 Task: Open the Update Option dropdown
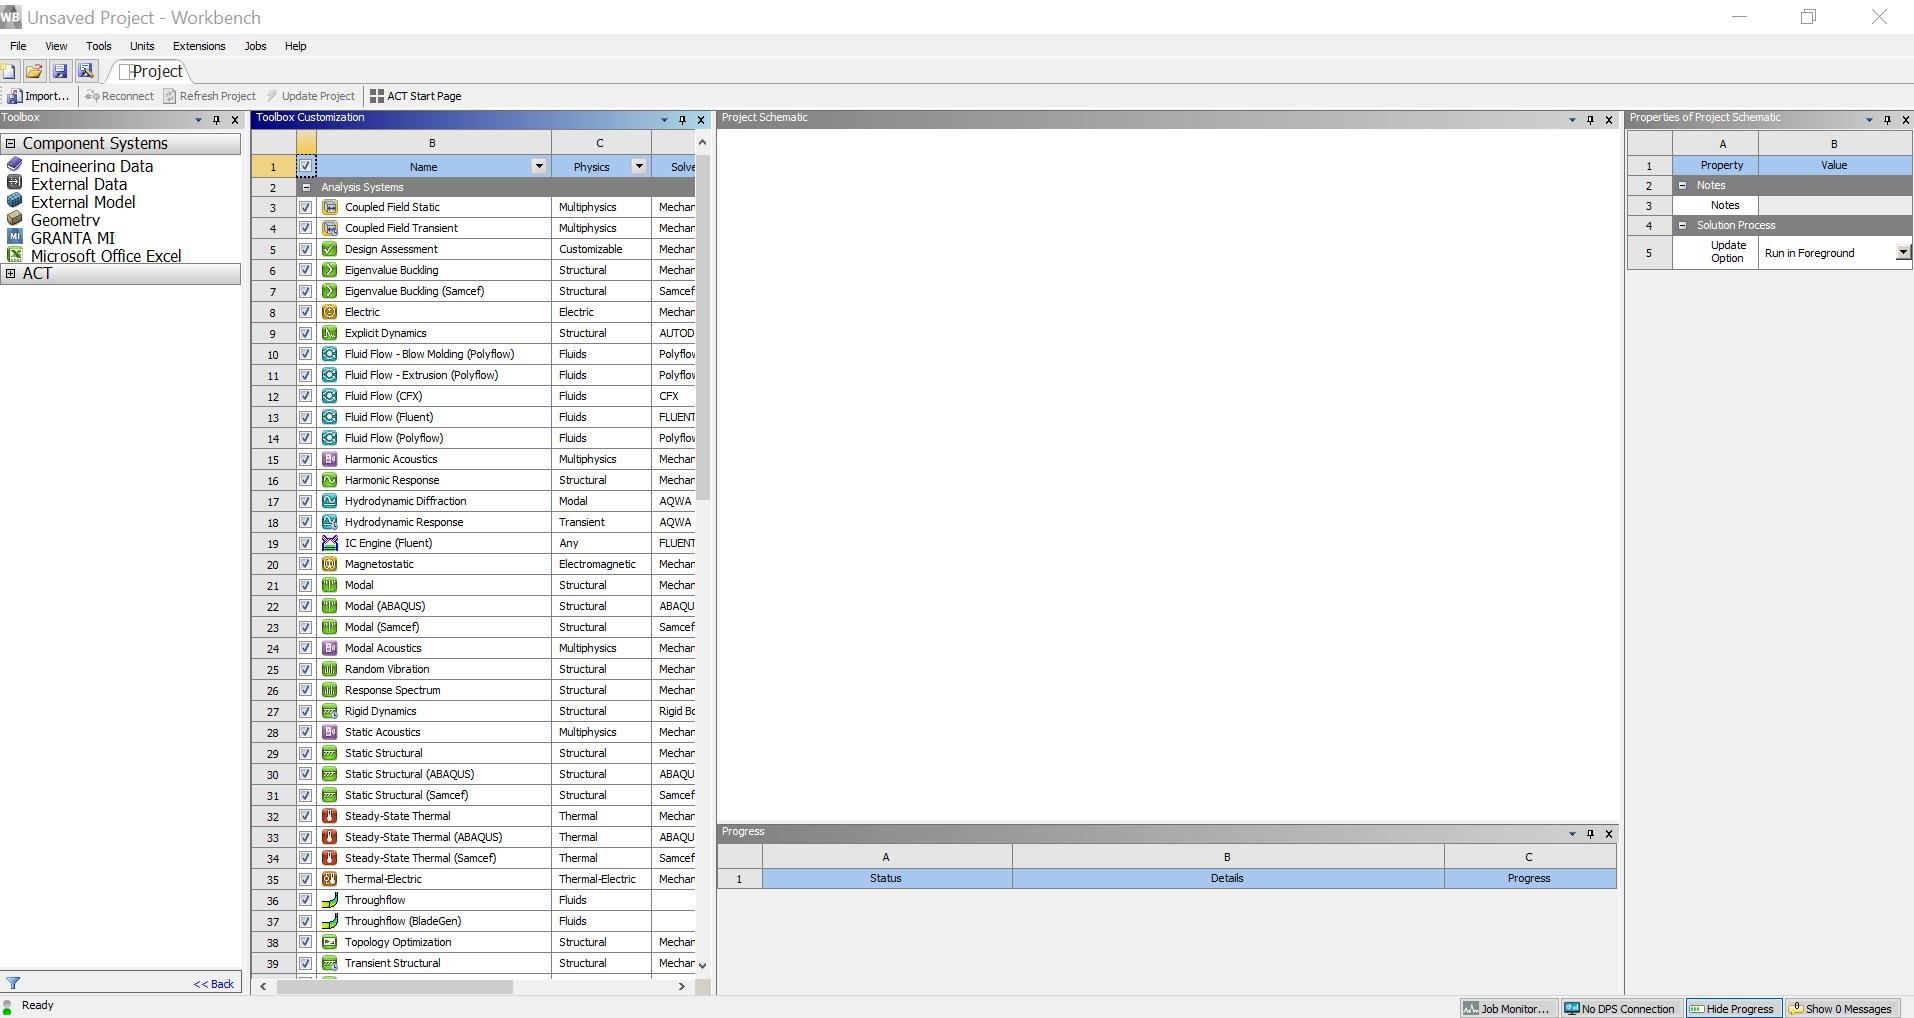(x=1904, y=253)
